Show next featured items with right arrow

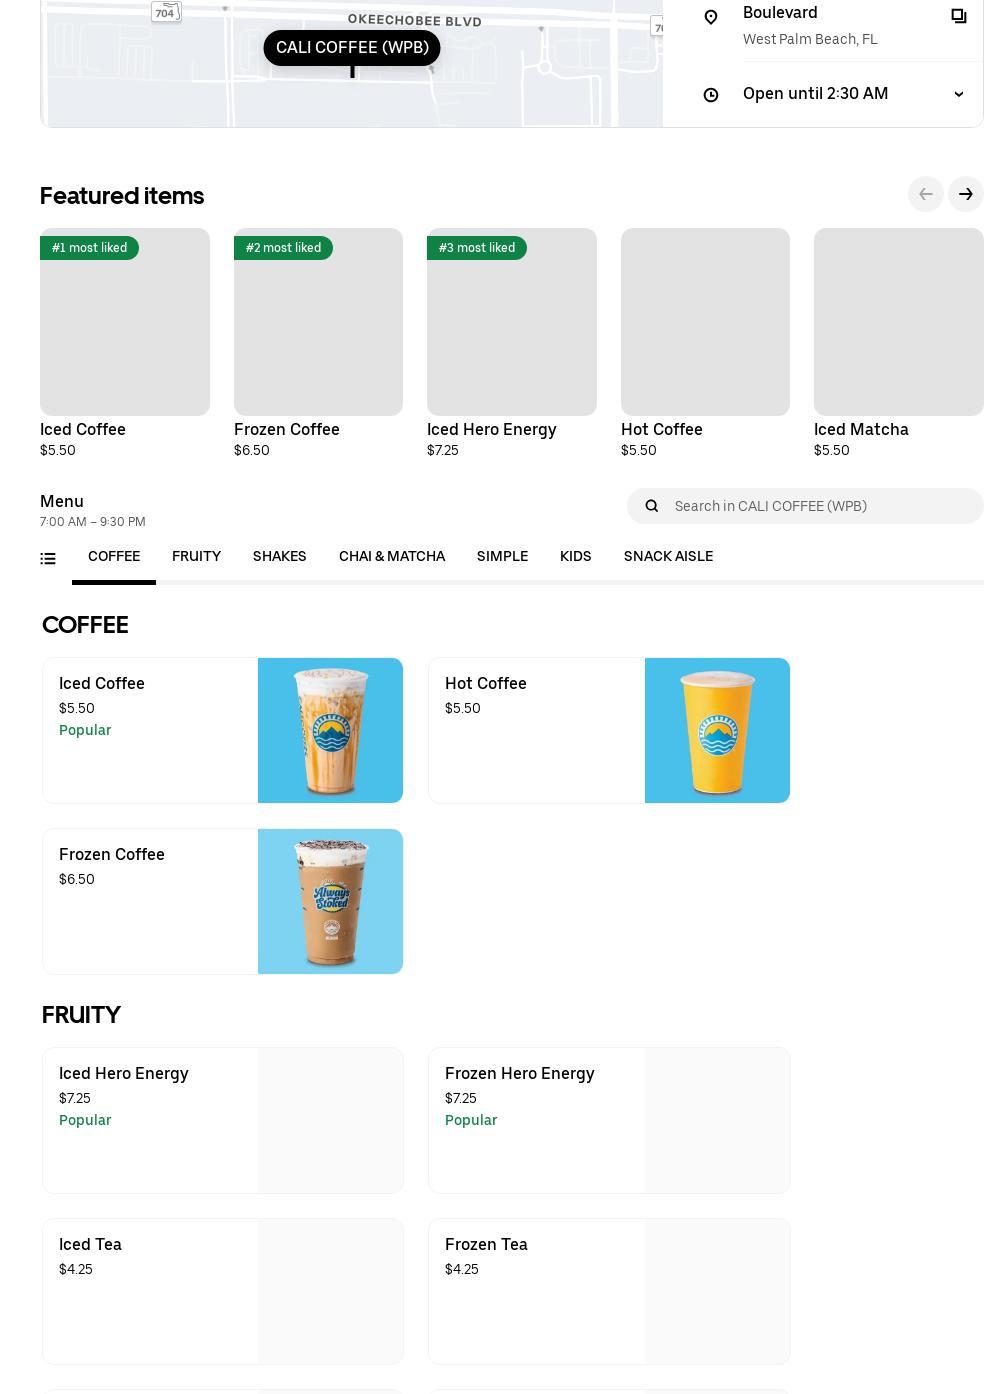pyautogui.click(x=966, y=194)
